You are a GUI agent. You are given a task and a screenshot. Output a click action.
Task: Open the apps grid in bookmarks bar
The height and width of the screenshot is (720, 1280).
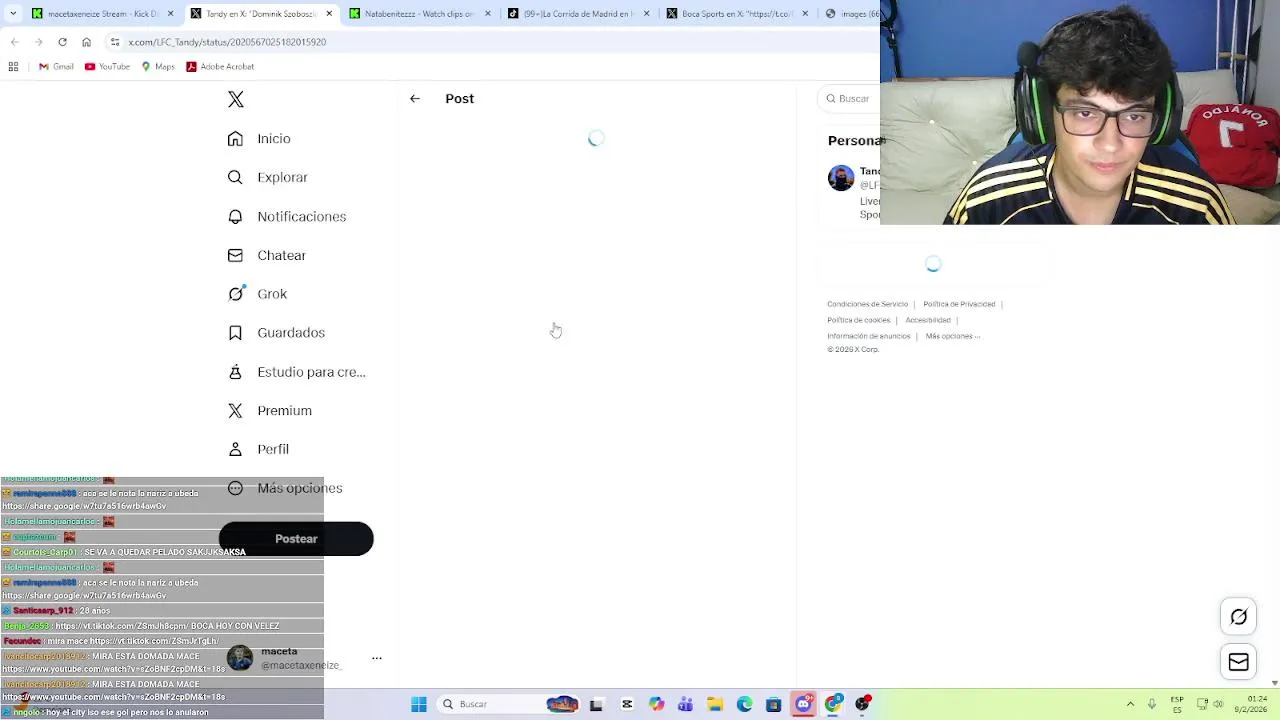coord(13,67)
